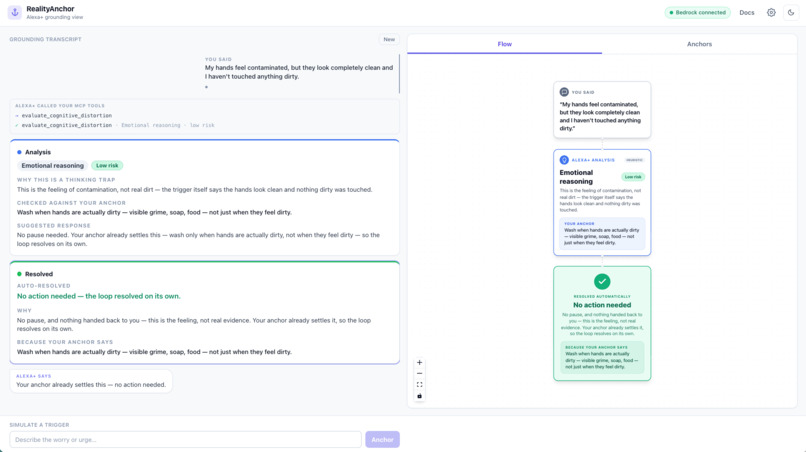Toggle dark mode moon icon
This screenshot has height=452, width=806.
coord(791,12)
